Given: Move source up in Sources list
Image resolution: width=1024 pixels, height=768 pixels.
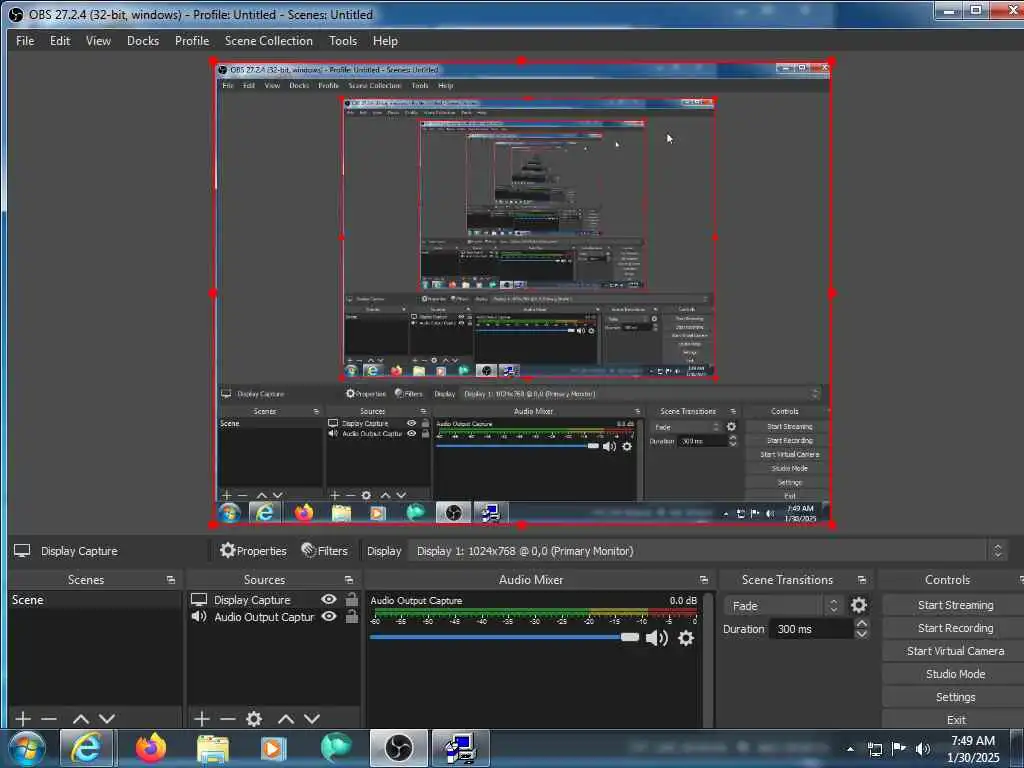Looking at the screenshot, I should click(x=285, y=719).
